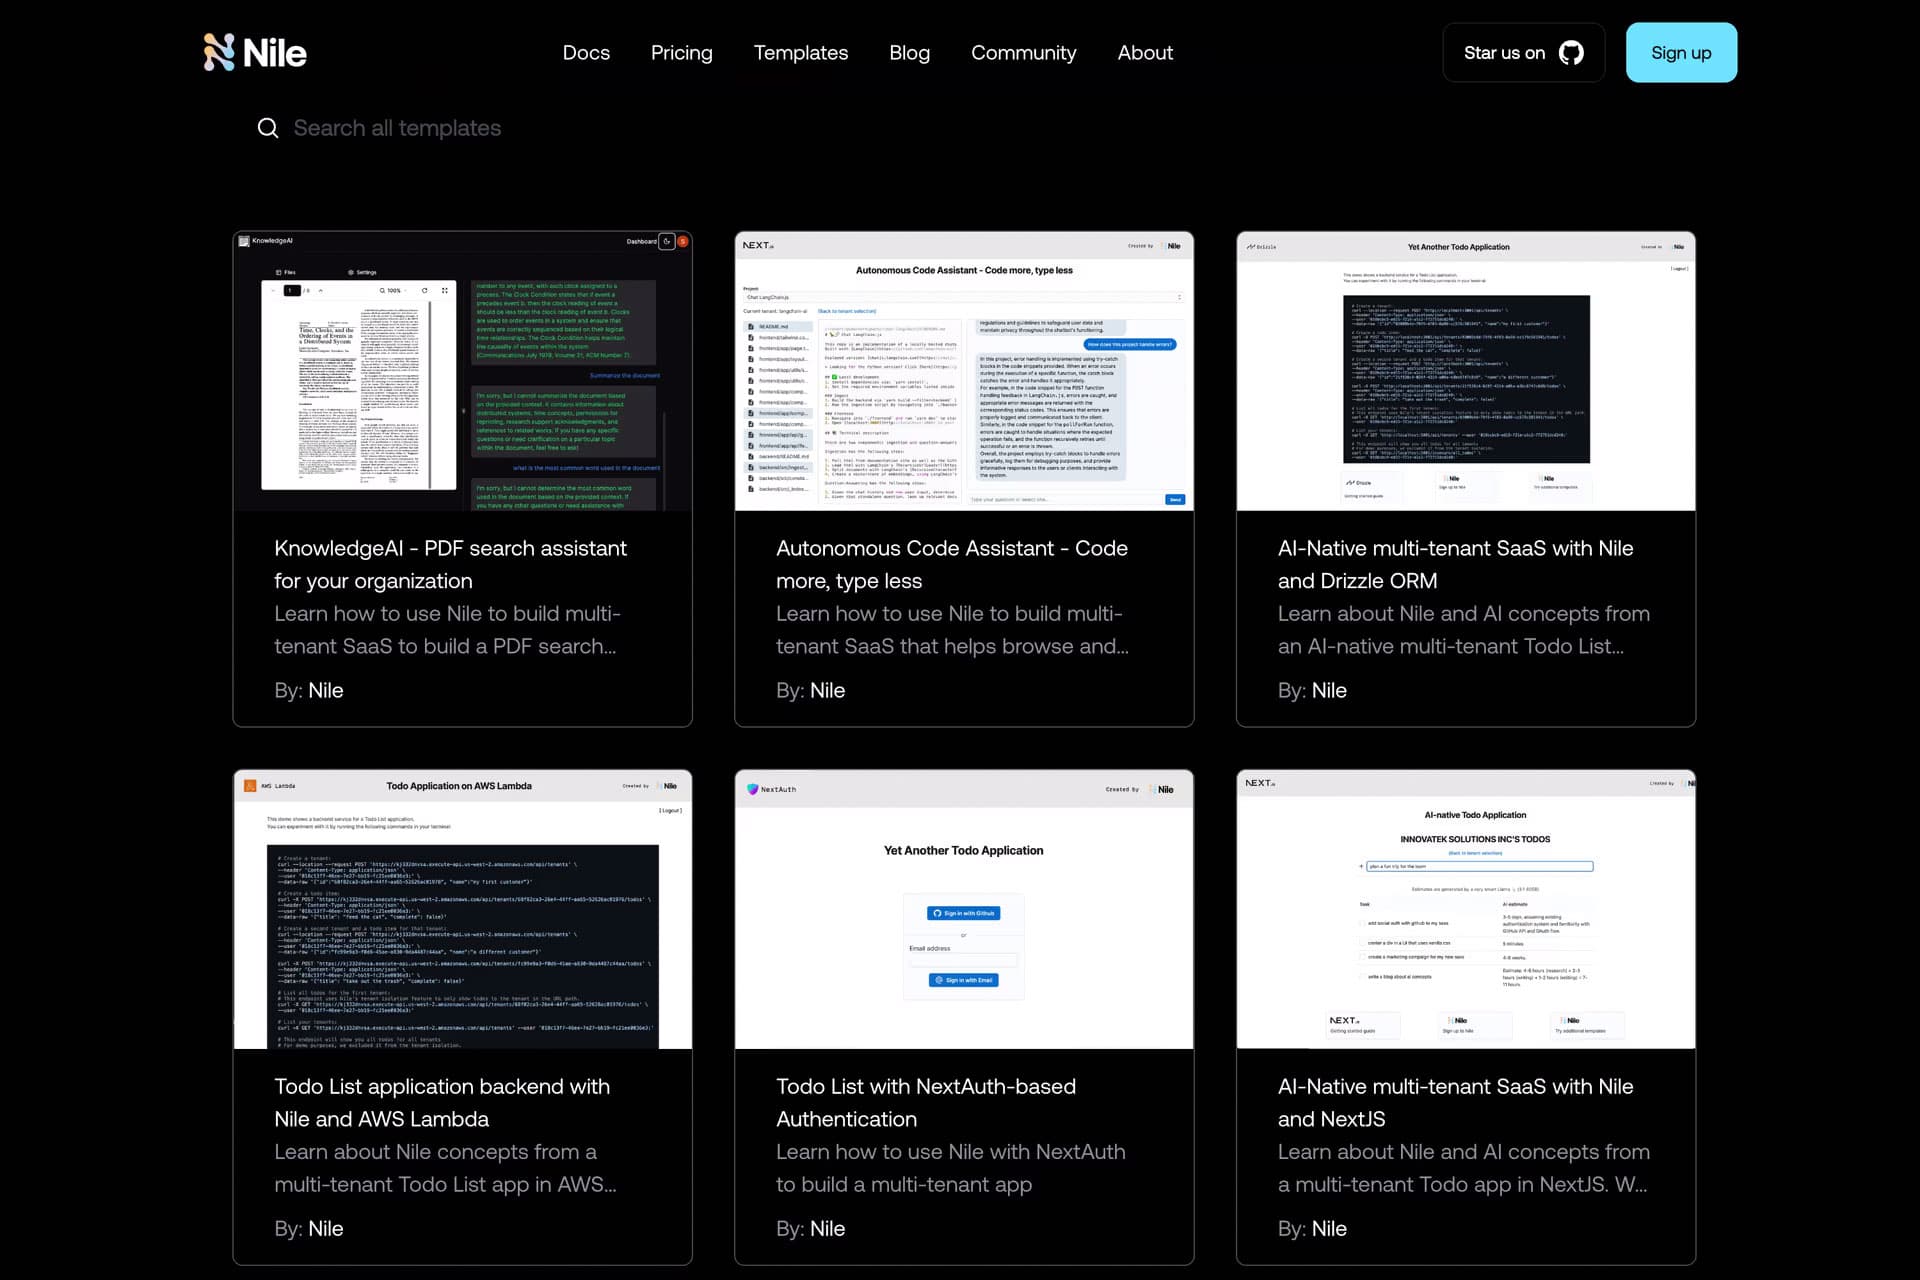Open the NextAuth Todo template thumbnail
Image resolution: width=1920 pixels, height=1280 pixels.
point(963,909)
